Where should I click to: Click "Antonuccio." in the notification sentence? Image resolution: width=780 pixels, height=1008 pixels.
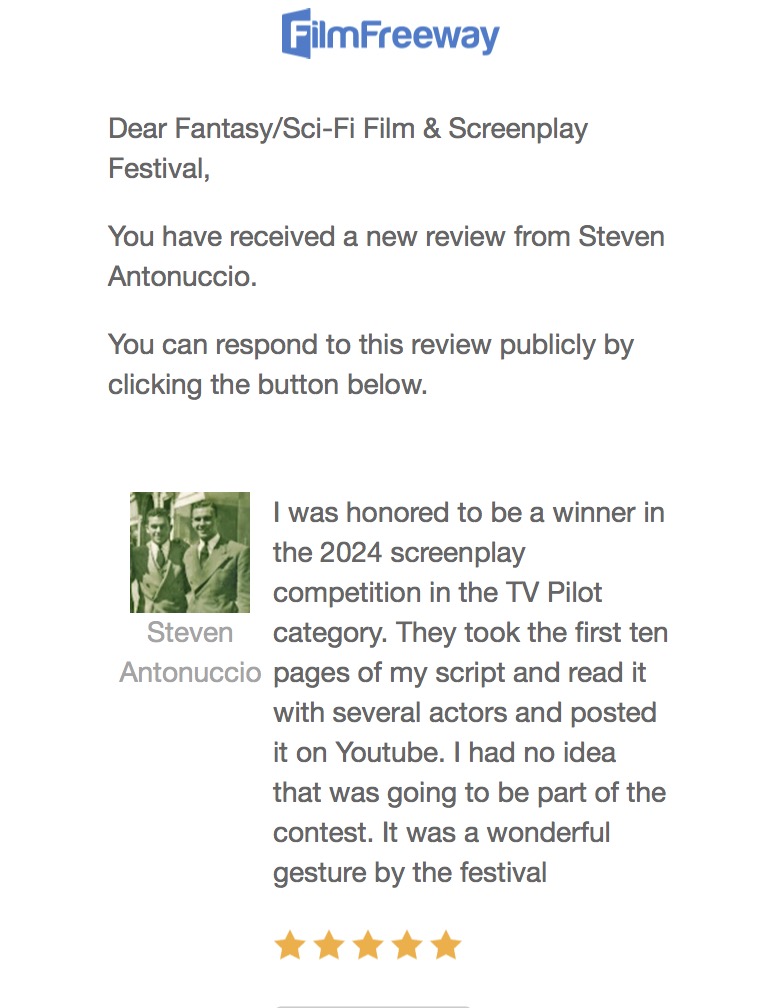[183, 277]
